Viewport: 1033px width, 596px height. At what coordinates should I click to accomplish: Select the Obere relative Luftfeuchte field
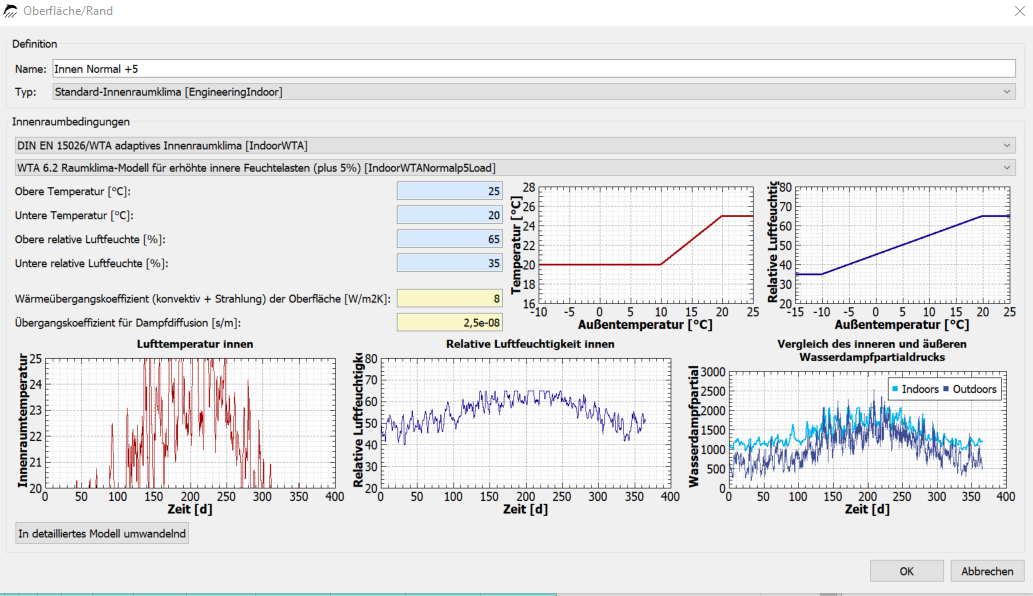coord(449,239)
